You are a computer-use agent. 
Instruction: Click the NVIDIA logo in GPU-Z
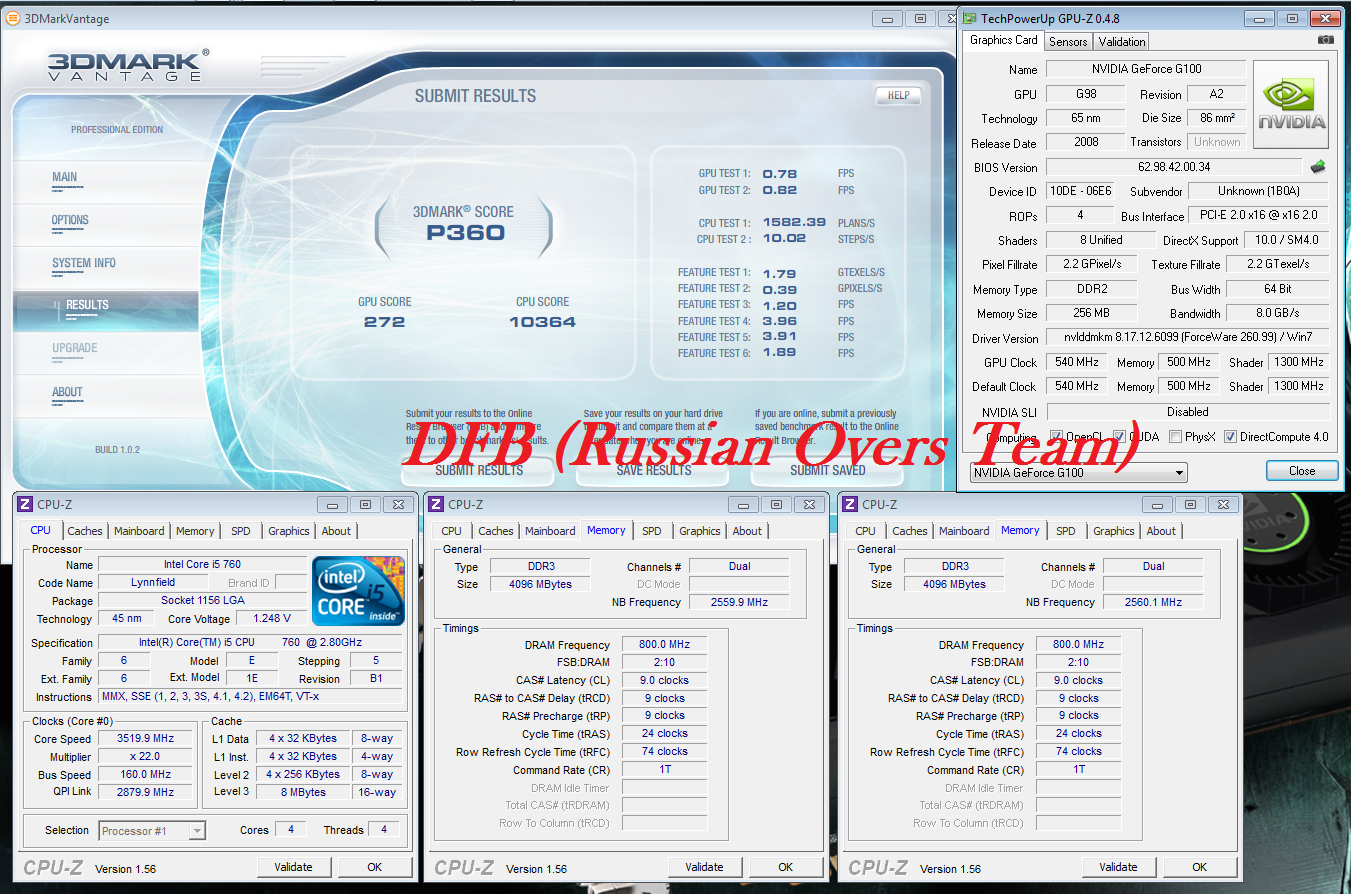(1291, 105)
